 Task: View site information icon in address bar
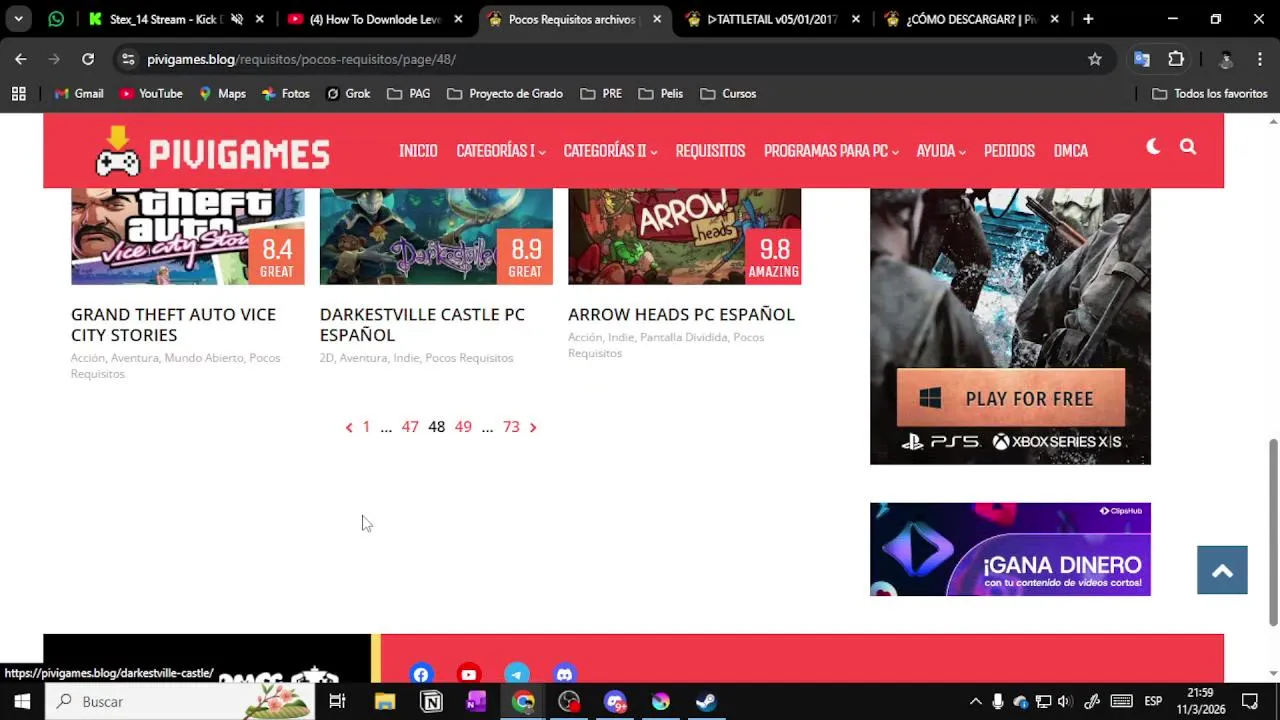point(127,59)
